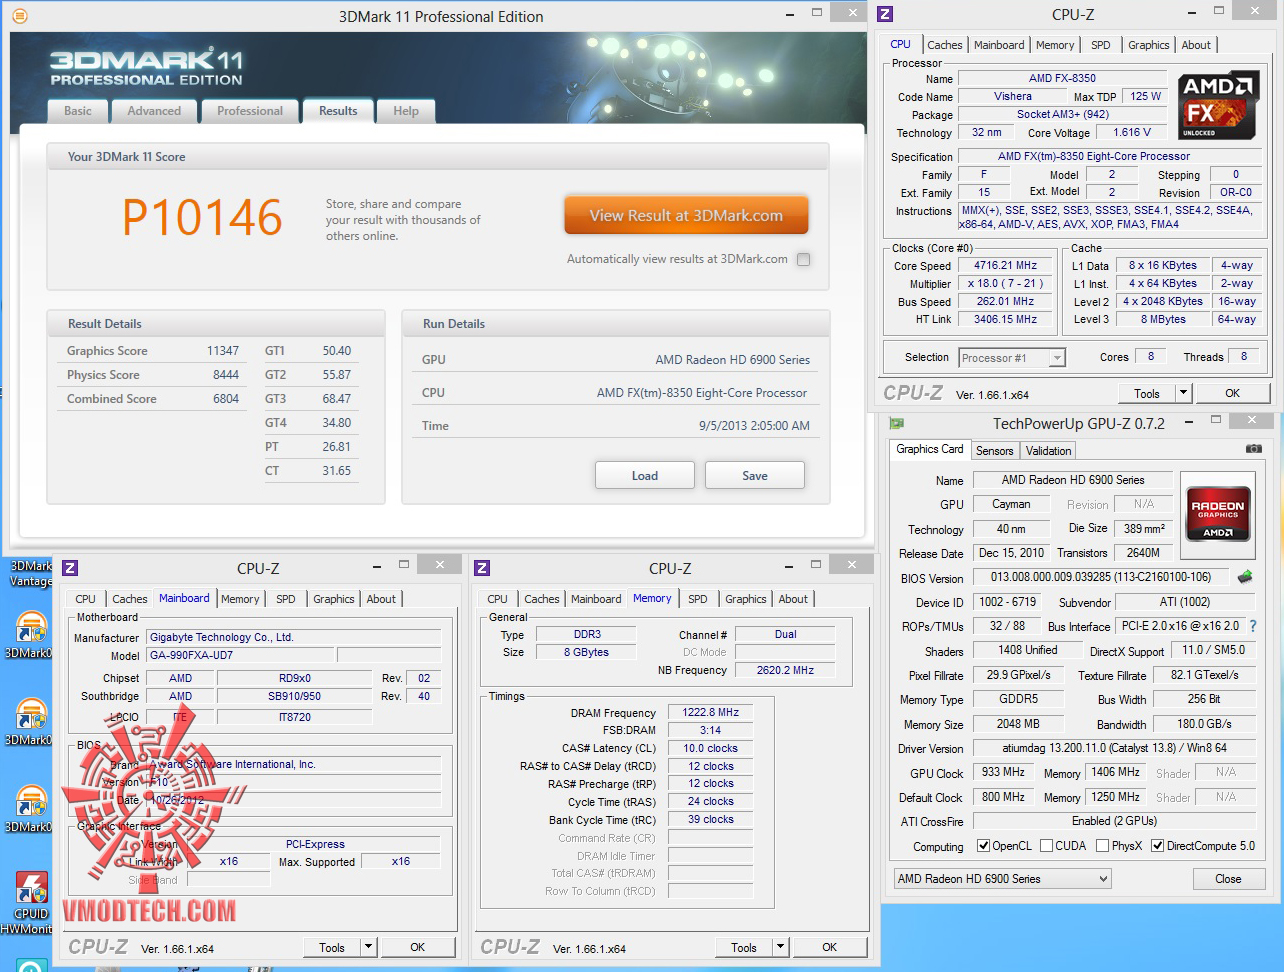Click the GPU Clock value 933 MHz
This screenshot has height=972, width=1284.
pos(1002,772)
